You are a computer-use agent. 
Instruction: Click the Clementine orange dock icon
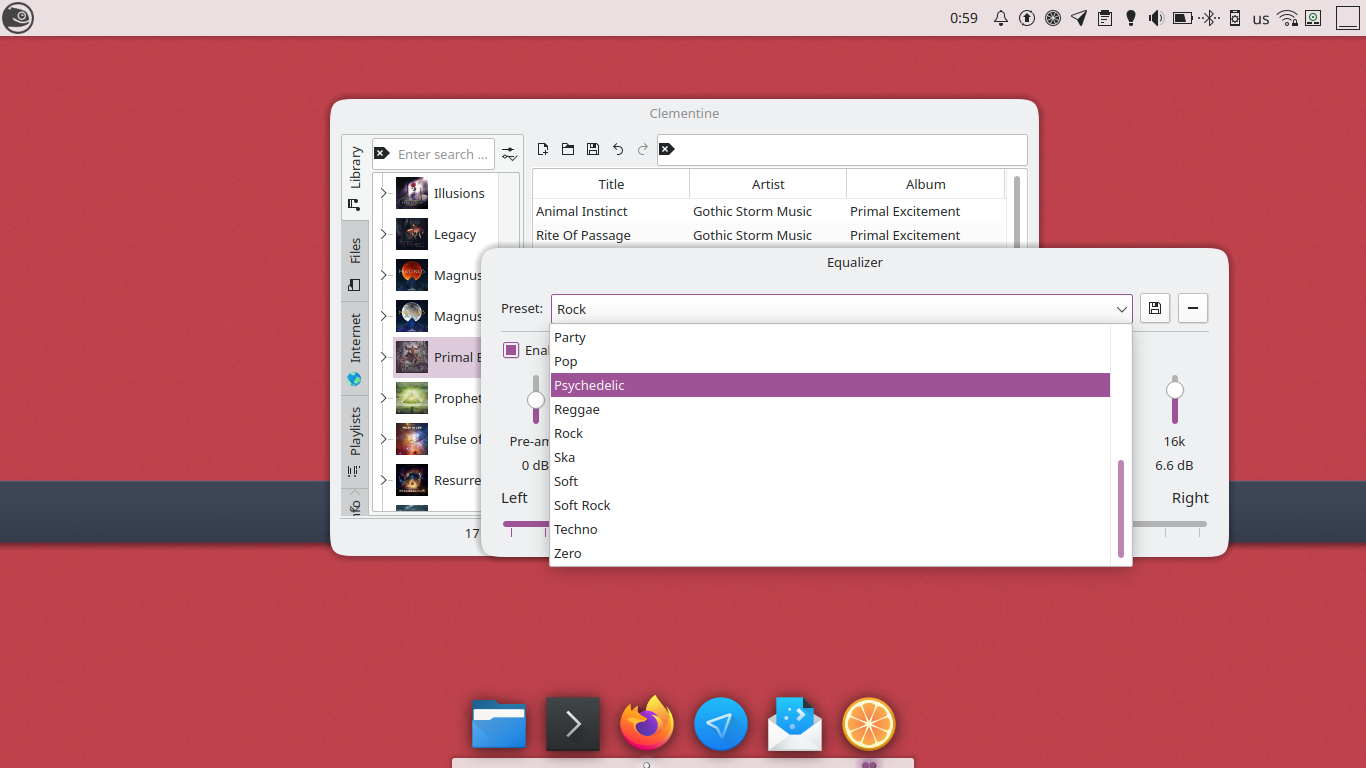tap(869, 724)
